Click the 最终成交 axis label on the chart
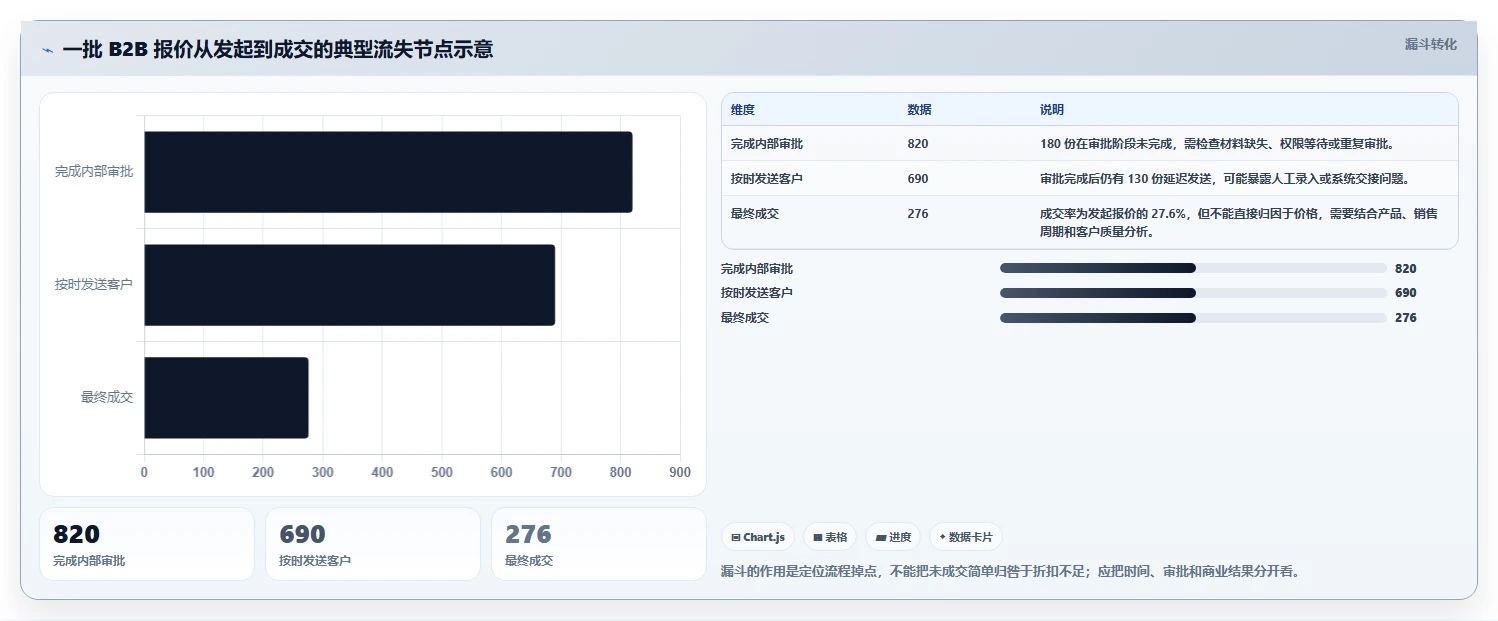1498x621 pixels. tap(107, 398)
